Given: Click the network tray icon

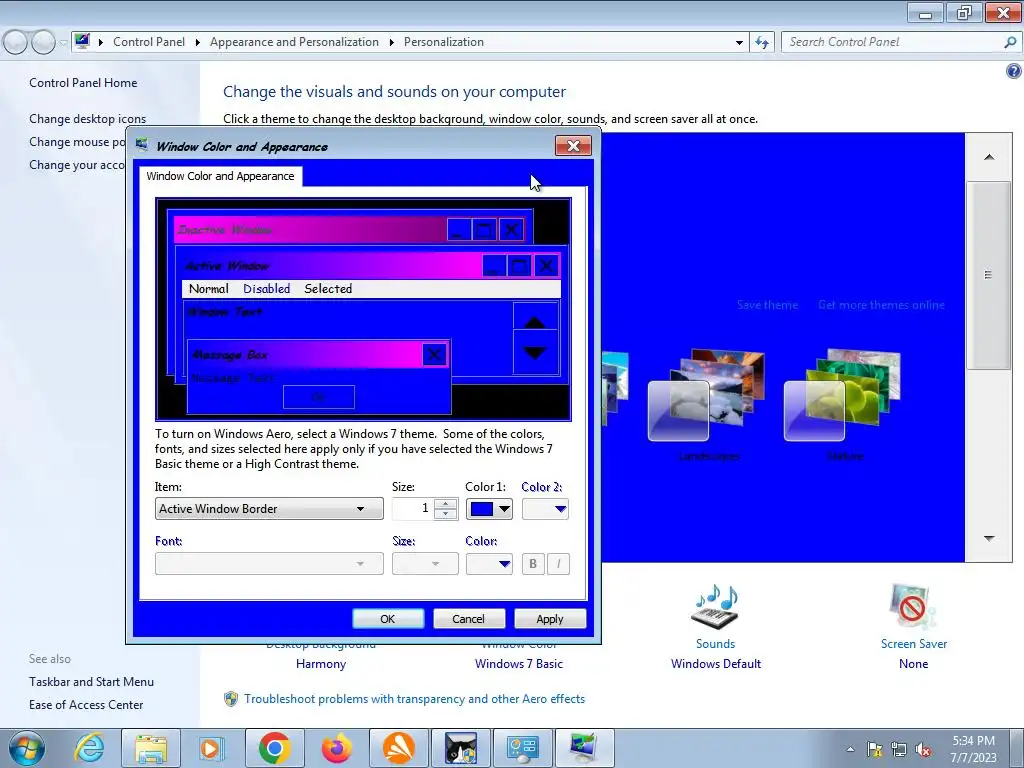Looking at the screenshot, I should tap(899, 749).
